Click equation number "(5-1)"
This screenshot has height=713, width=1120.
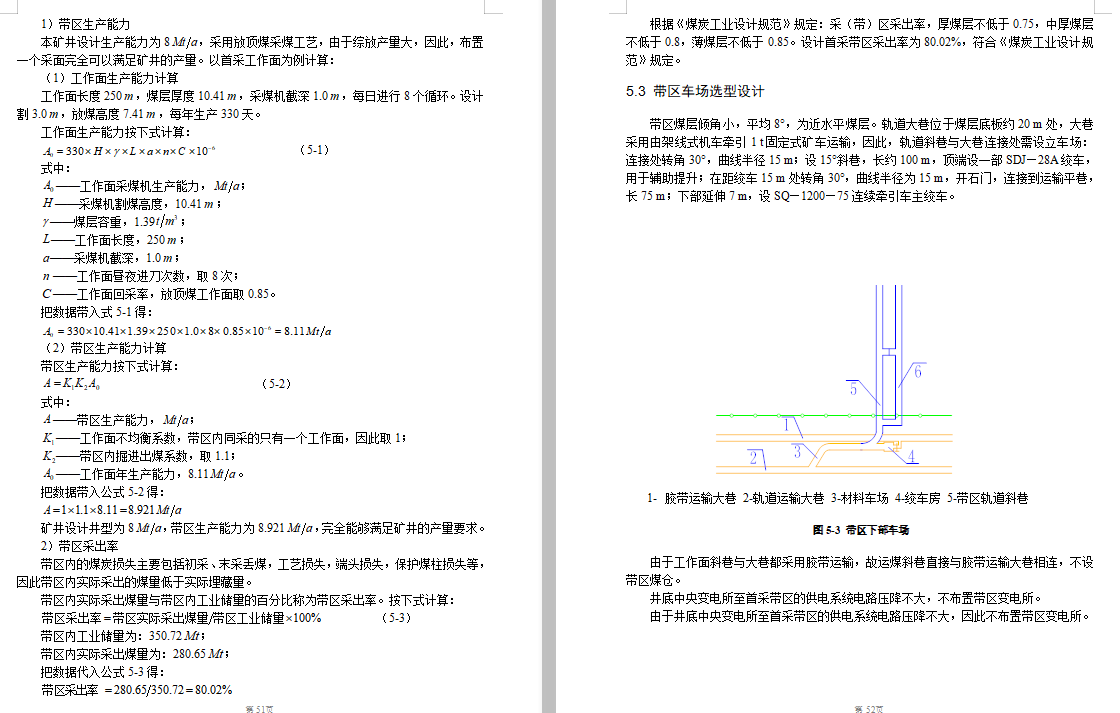[x=314, y=150]
